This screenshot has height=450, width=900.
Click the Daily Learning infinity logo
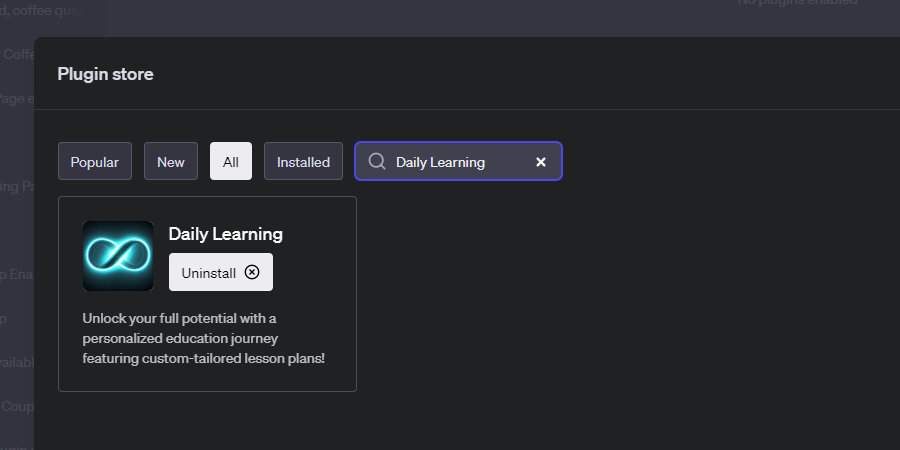(x=118, y=256)
